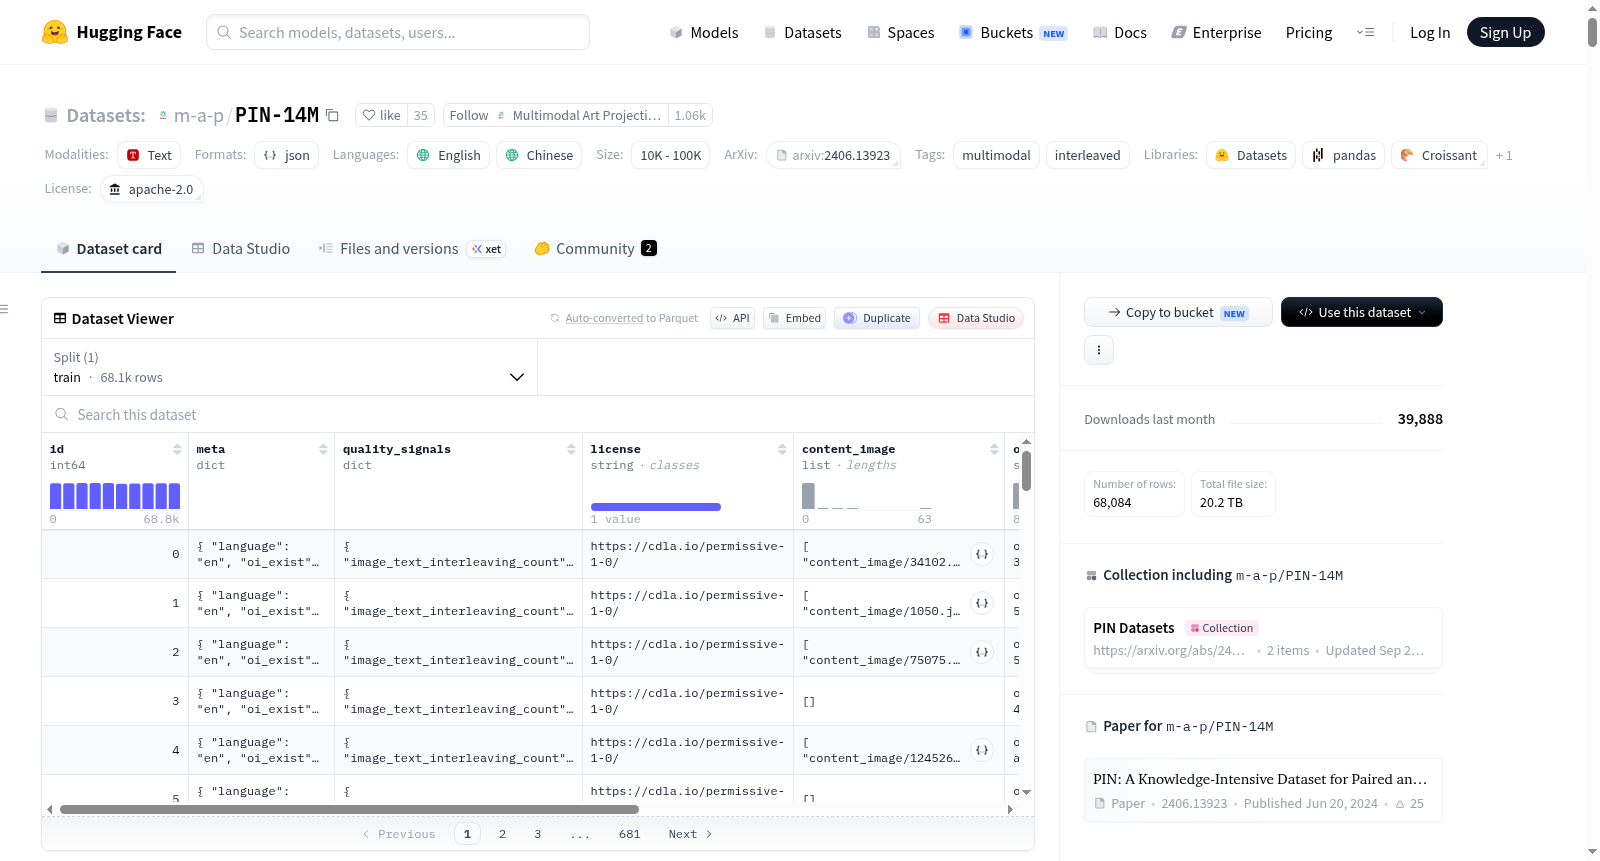Open the Docs page
The image size is (1600, 861).
[1120, 33]
